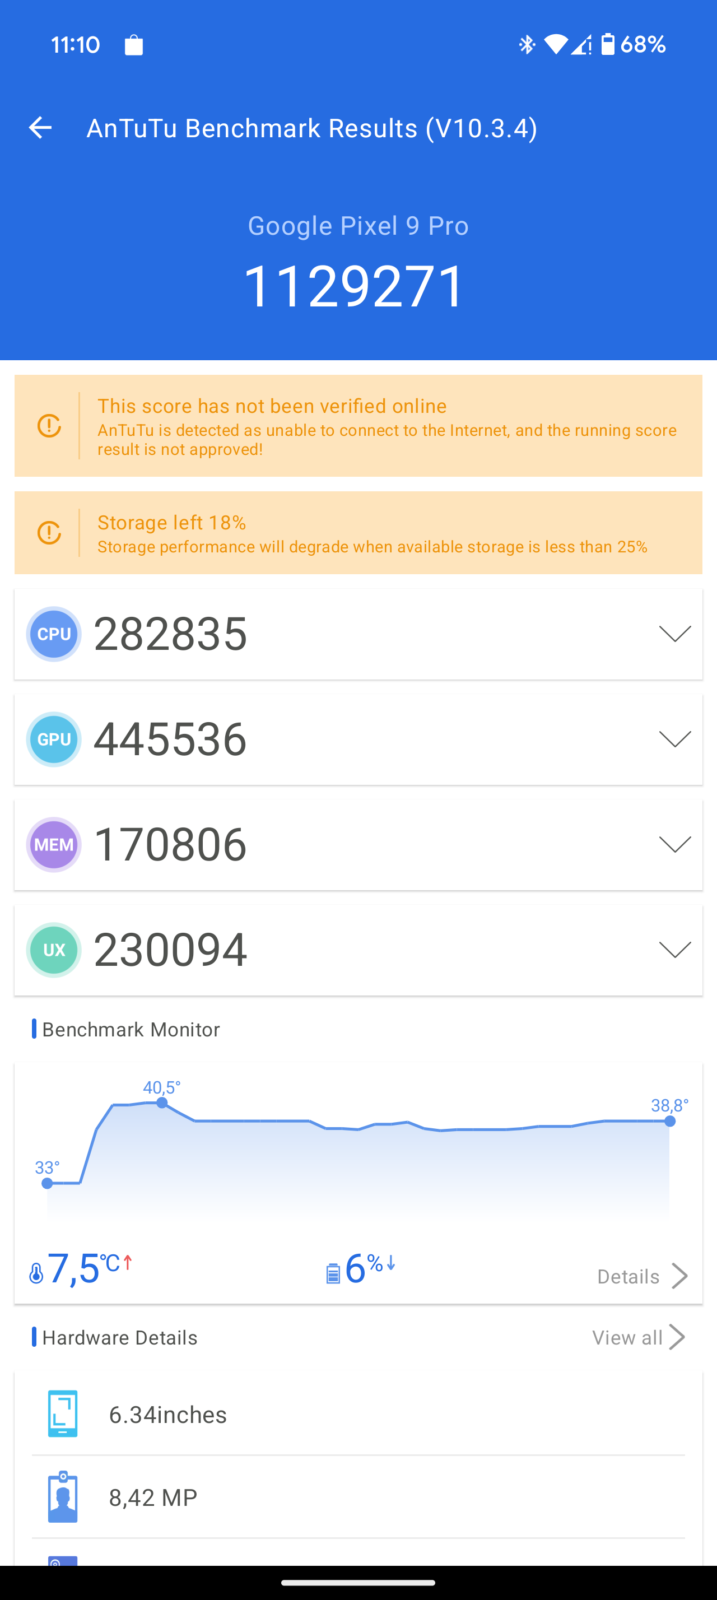Image resolution: width=717 pixels, height=1600 pixels.
Task: Tap the battery drain icon
Action: [333, 1273]
